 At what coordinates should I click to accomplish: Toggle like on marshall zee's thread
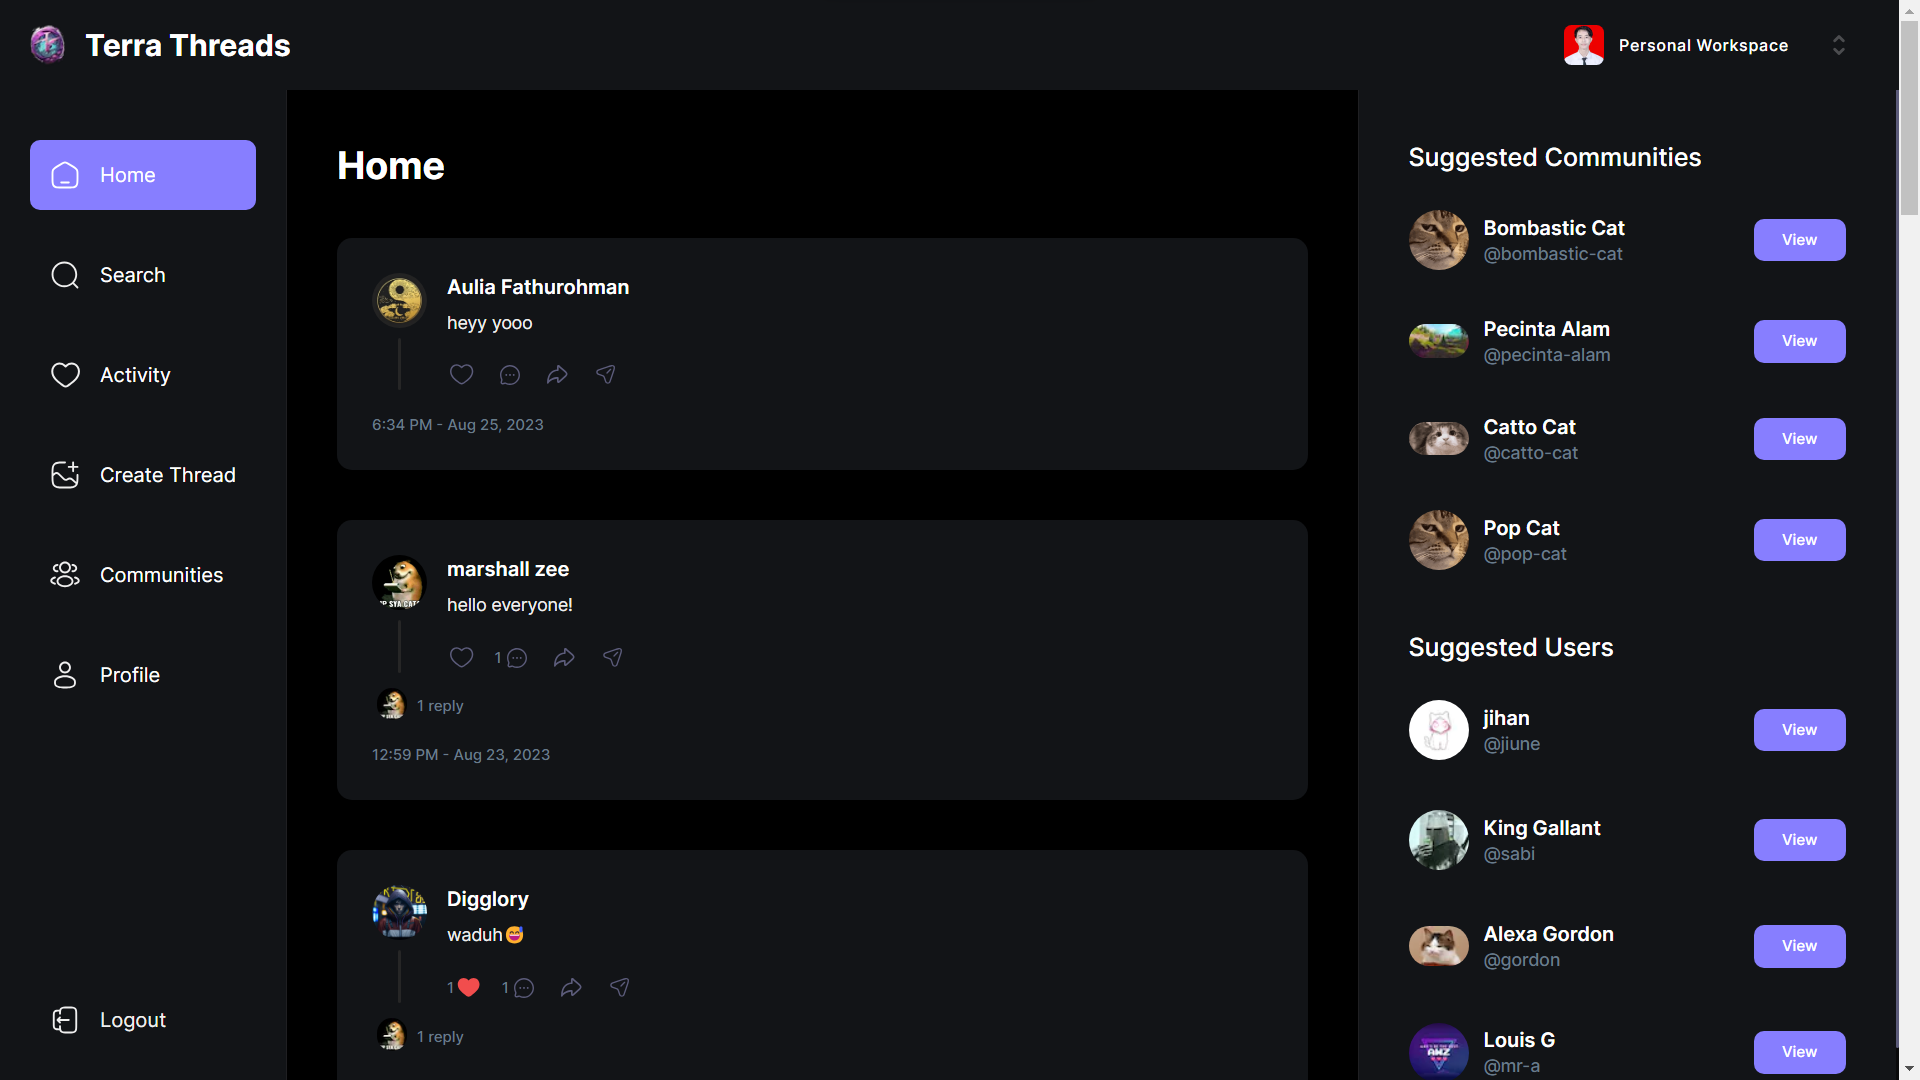(x=461, y=657)
